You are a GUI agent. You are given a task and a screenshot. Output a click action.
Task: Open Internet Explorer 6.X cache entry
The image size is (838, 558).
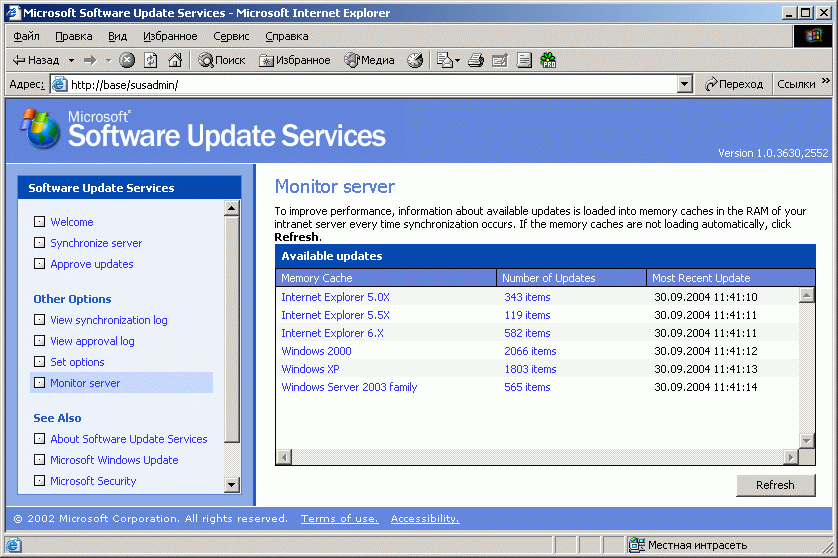point(332,334)
